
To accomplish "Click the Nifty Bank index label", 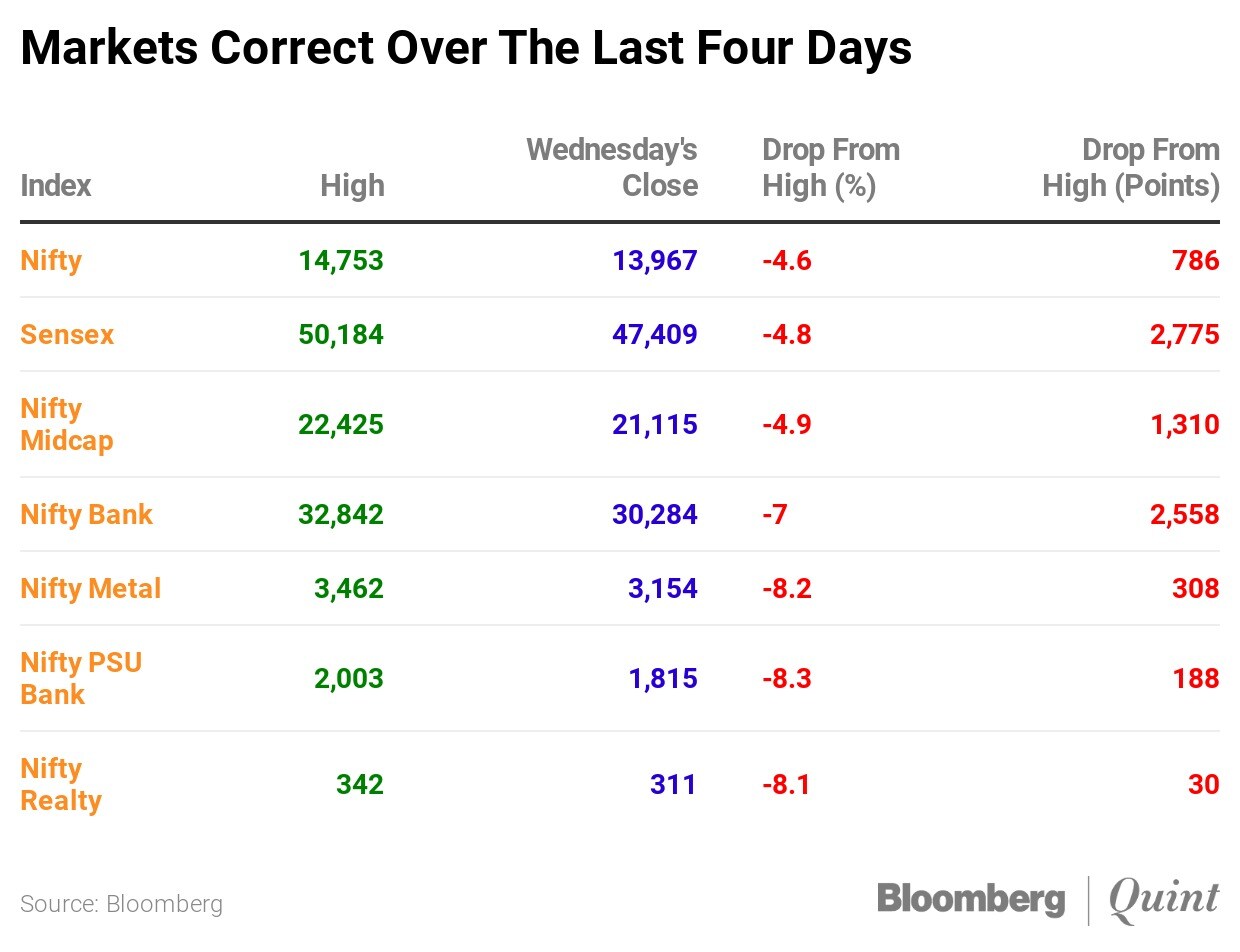I will click(x=86, y=515).
